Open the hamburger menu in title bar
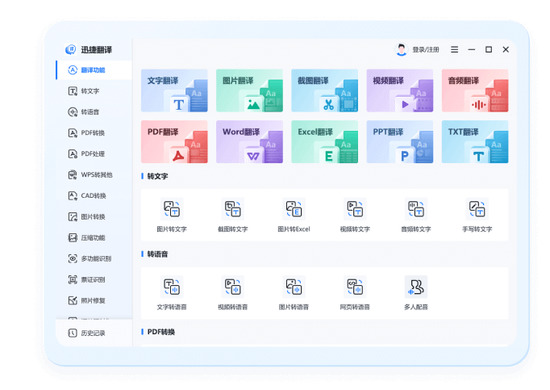Screen dimensions: 550x390 pos(454,50)
